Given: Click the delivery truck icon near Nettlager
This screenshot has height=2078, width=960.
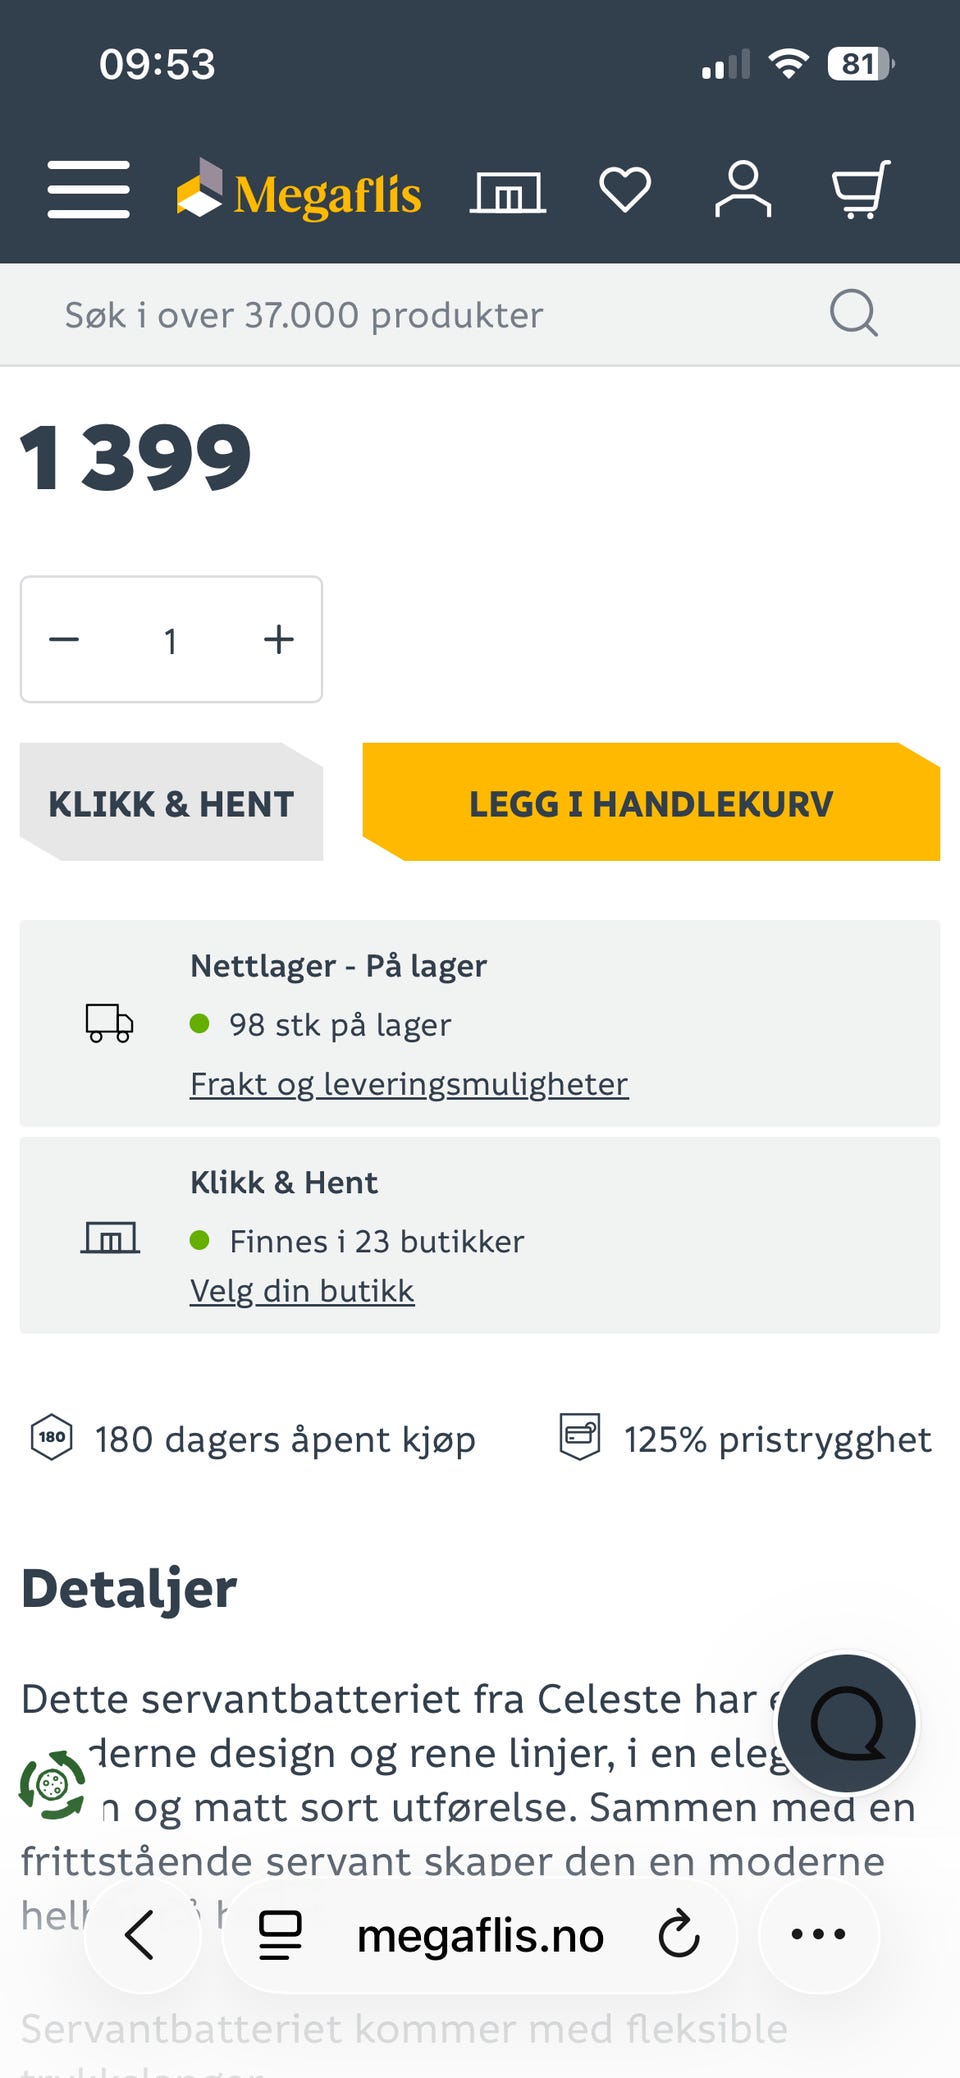Looking at the screenshot, I should point(109,1023).
